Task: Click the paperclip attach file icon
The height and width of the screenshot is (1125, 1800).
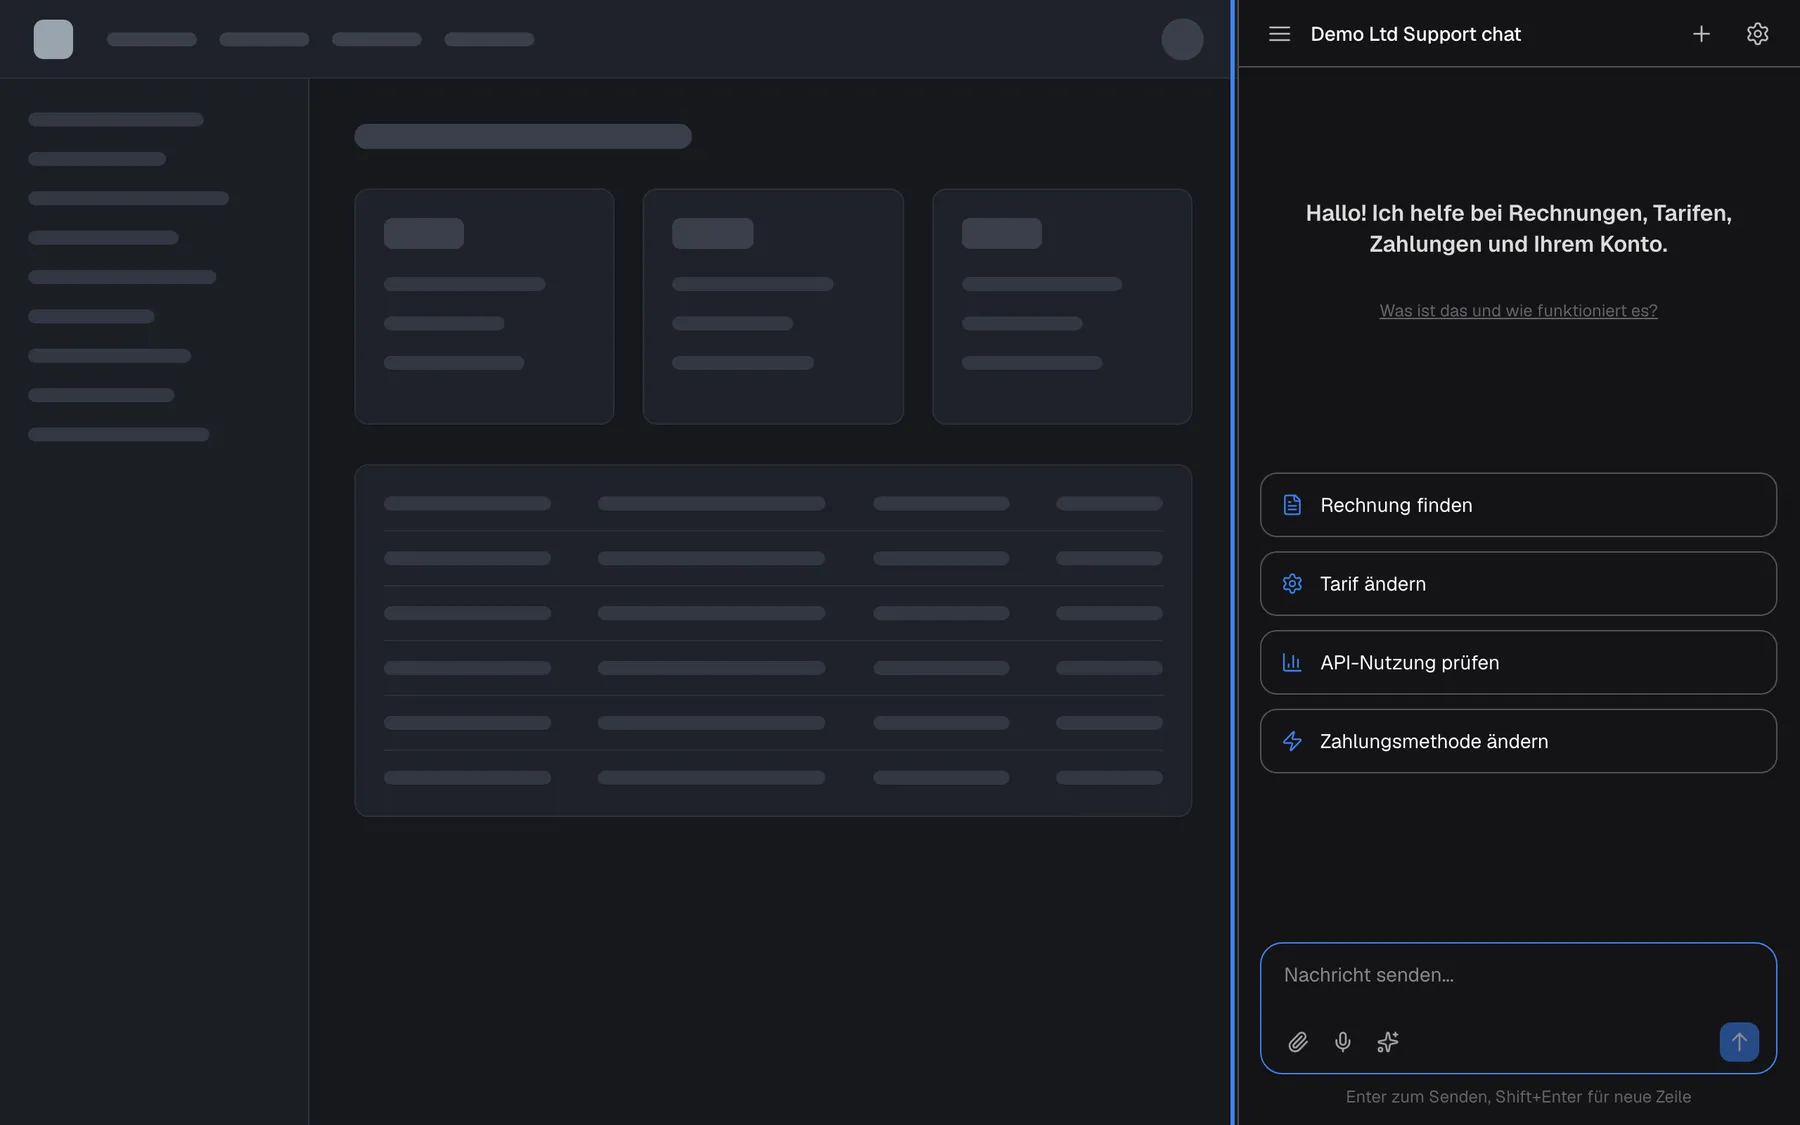Action: [x=1298, y=1042]
